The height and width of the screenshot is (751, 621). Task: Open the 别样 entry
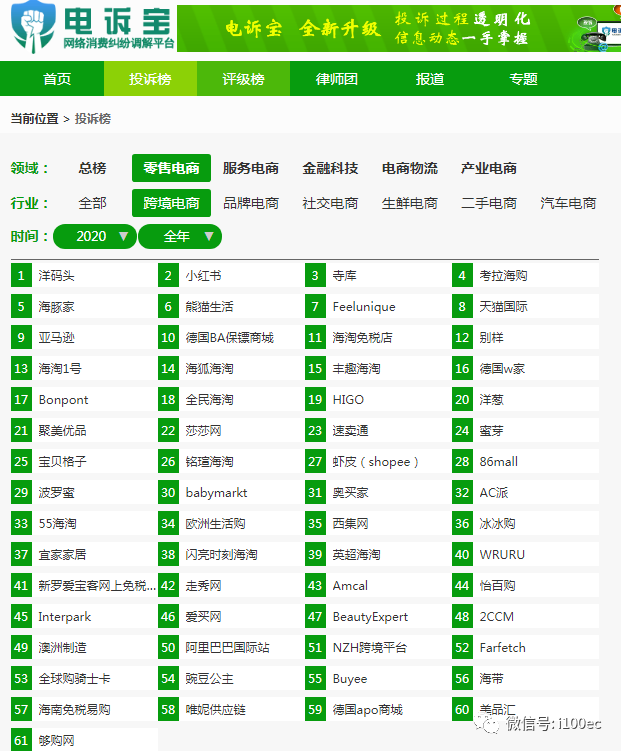[525, 338]
